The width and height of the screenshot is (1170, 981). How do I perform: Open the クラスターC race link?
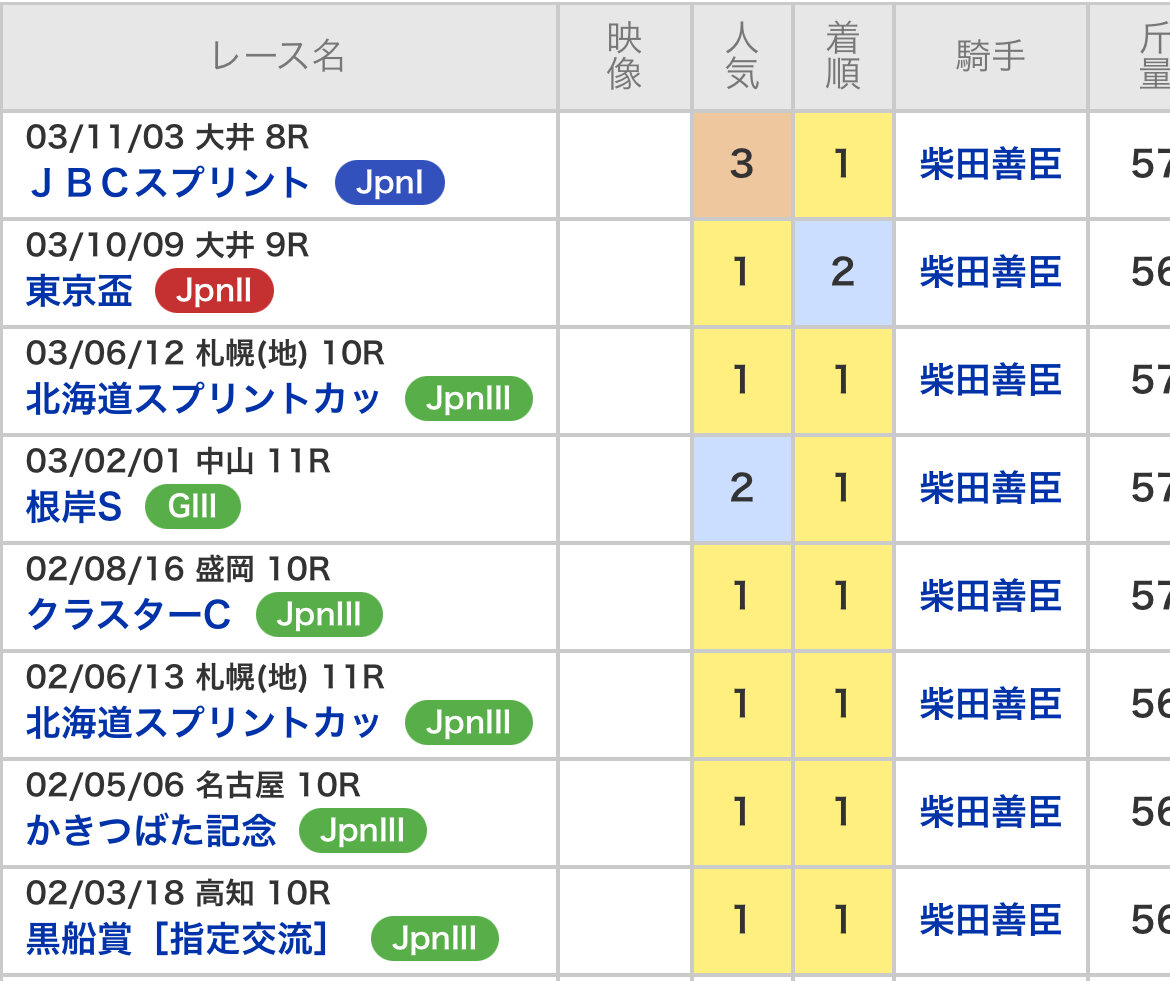[129, 615]
